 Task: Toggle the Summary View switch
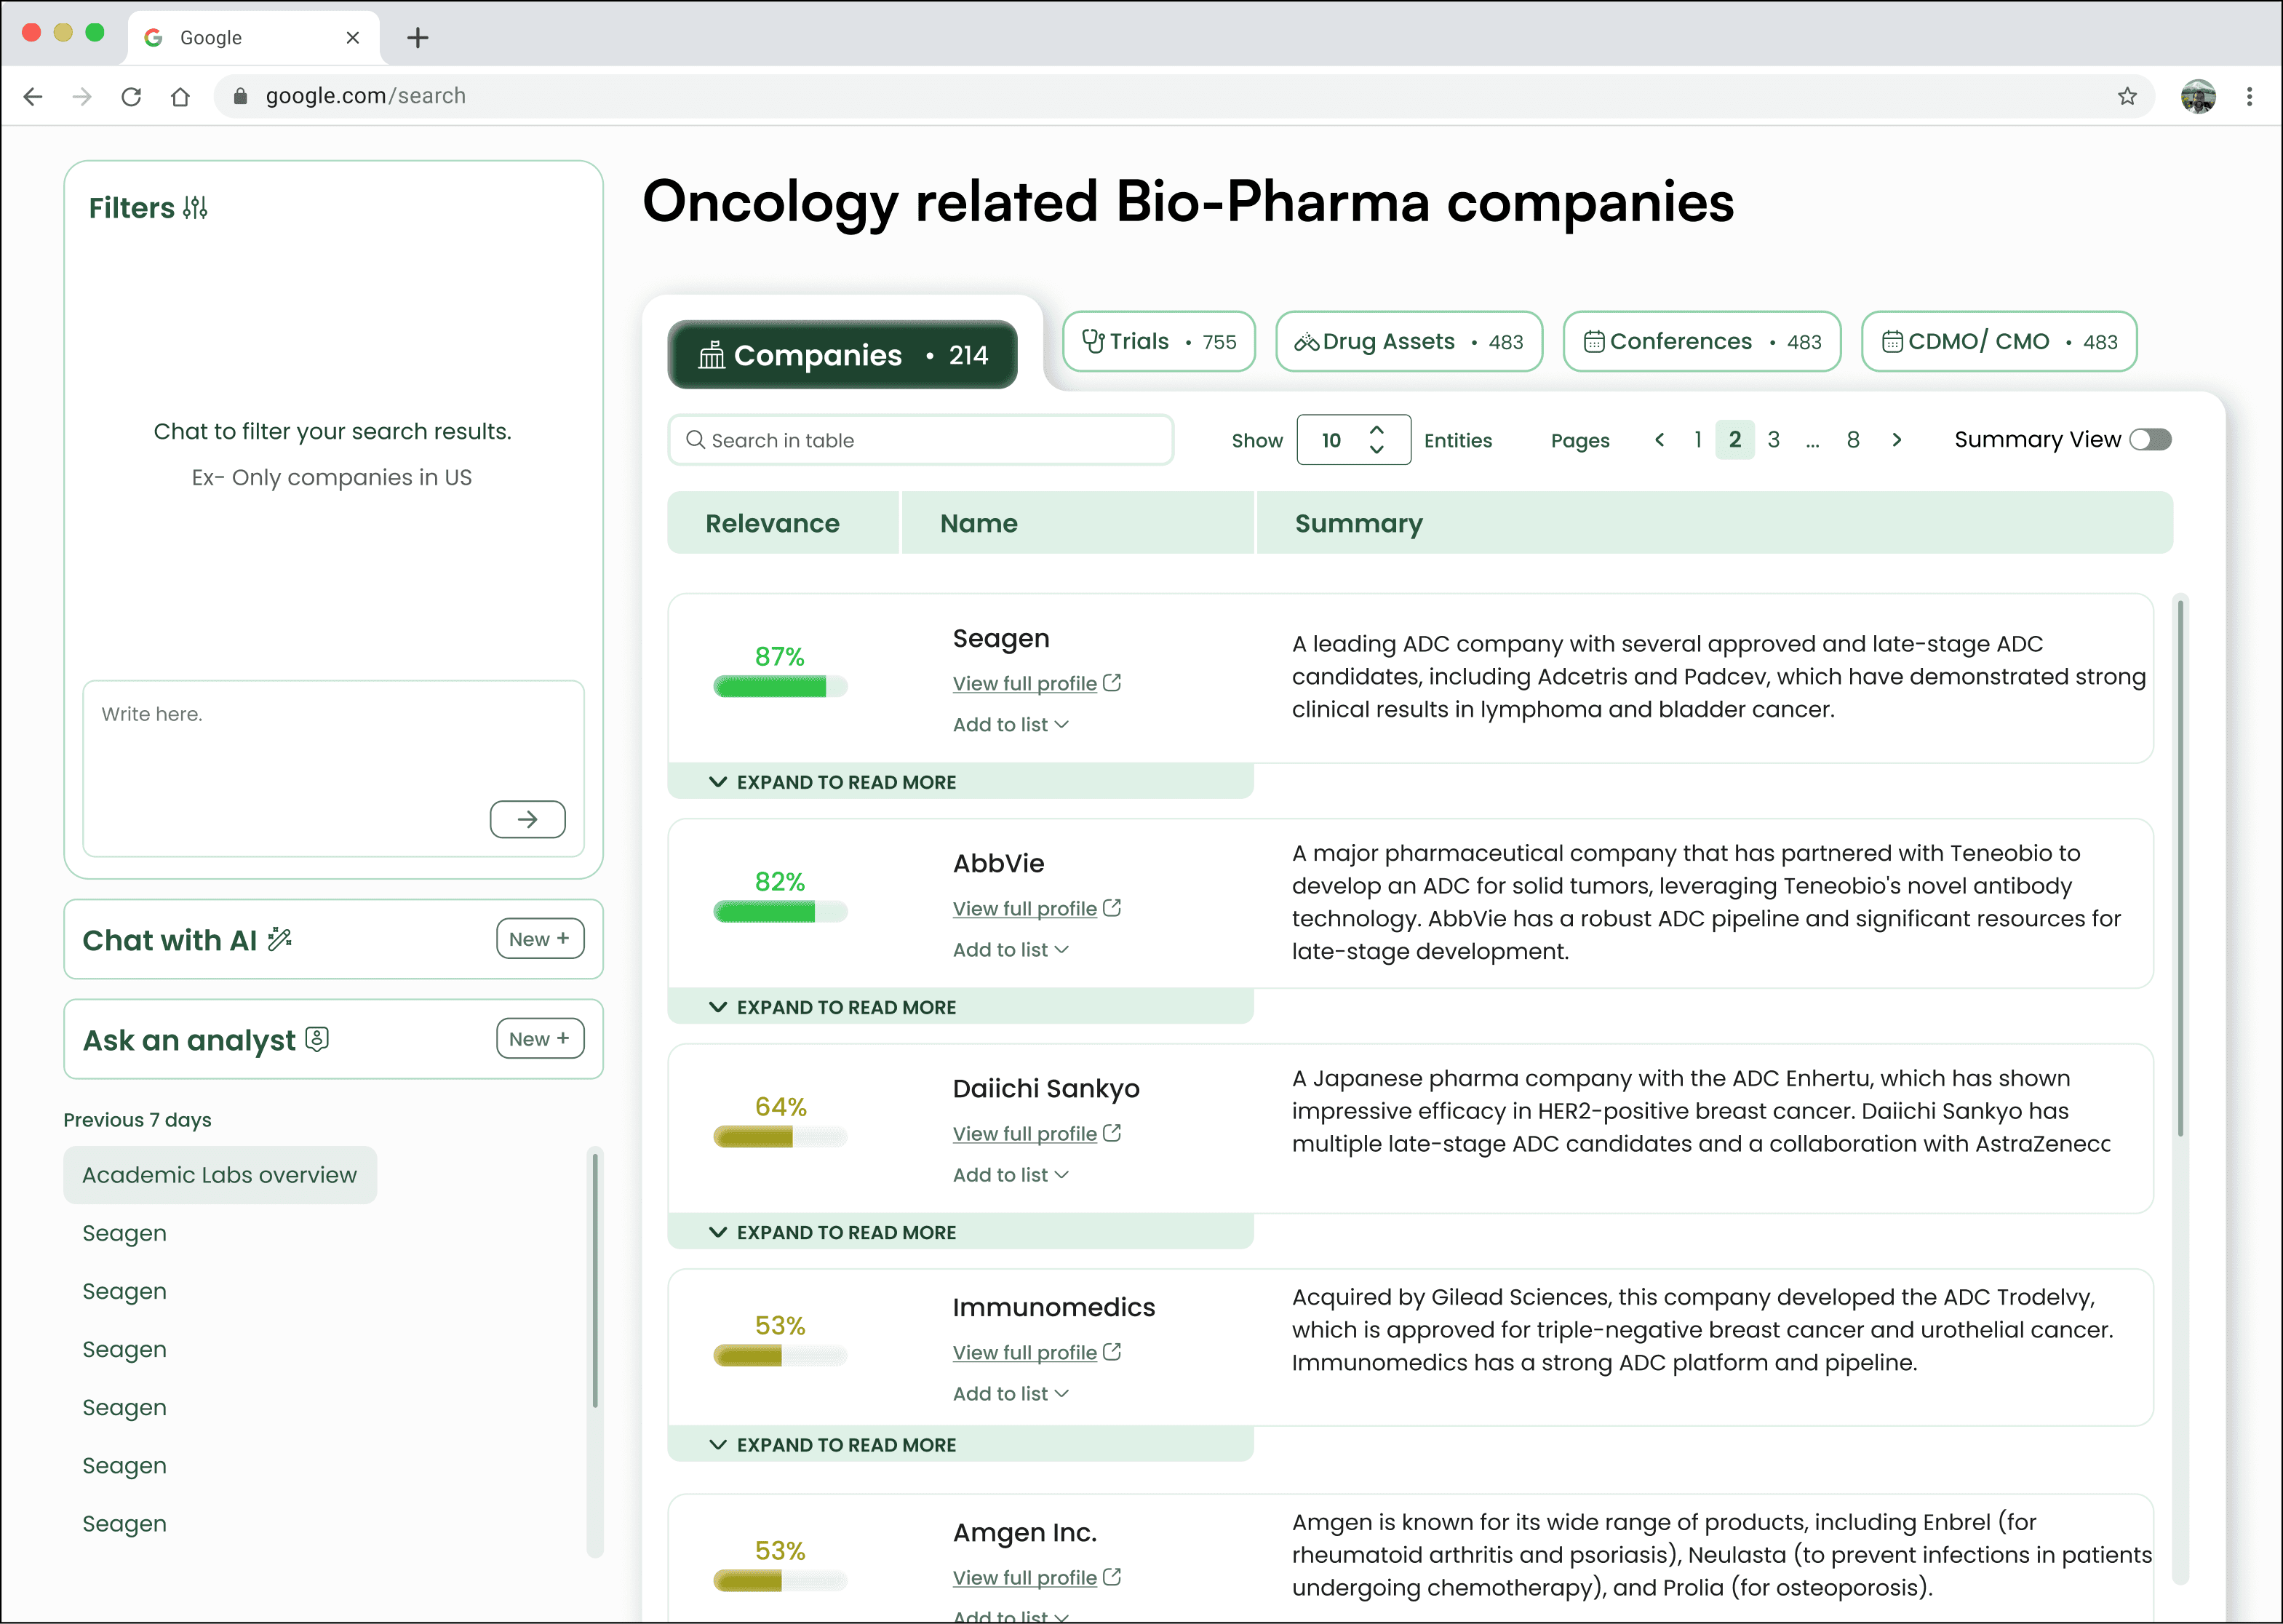(x=2150, y=440)
